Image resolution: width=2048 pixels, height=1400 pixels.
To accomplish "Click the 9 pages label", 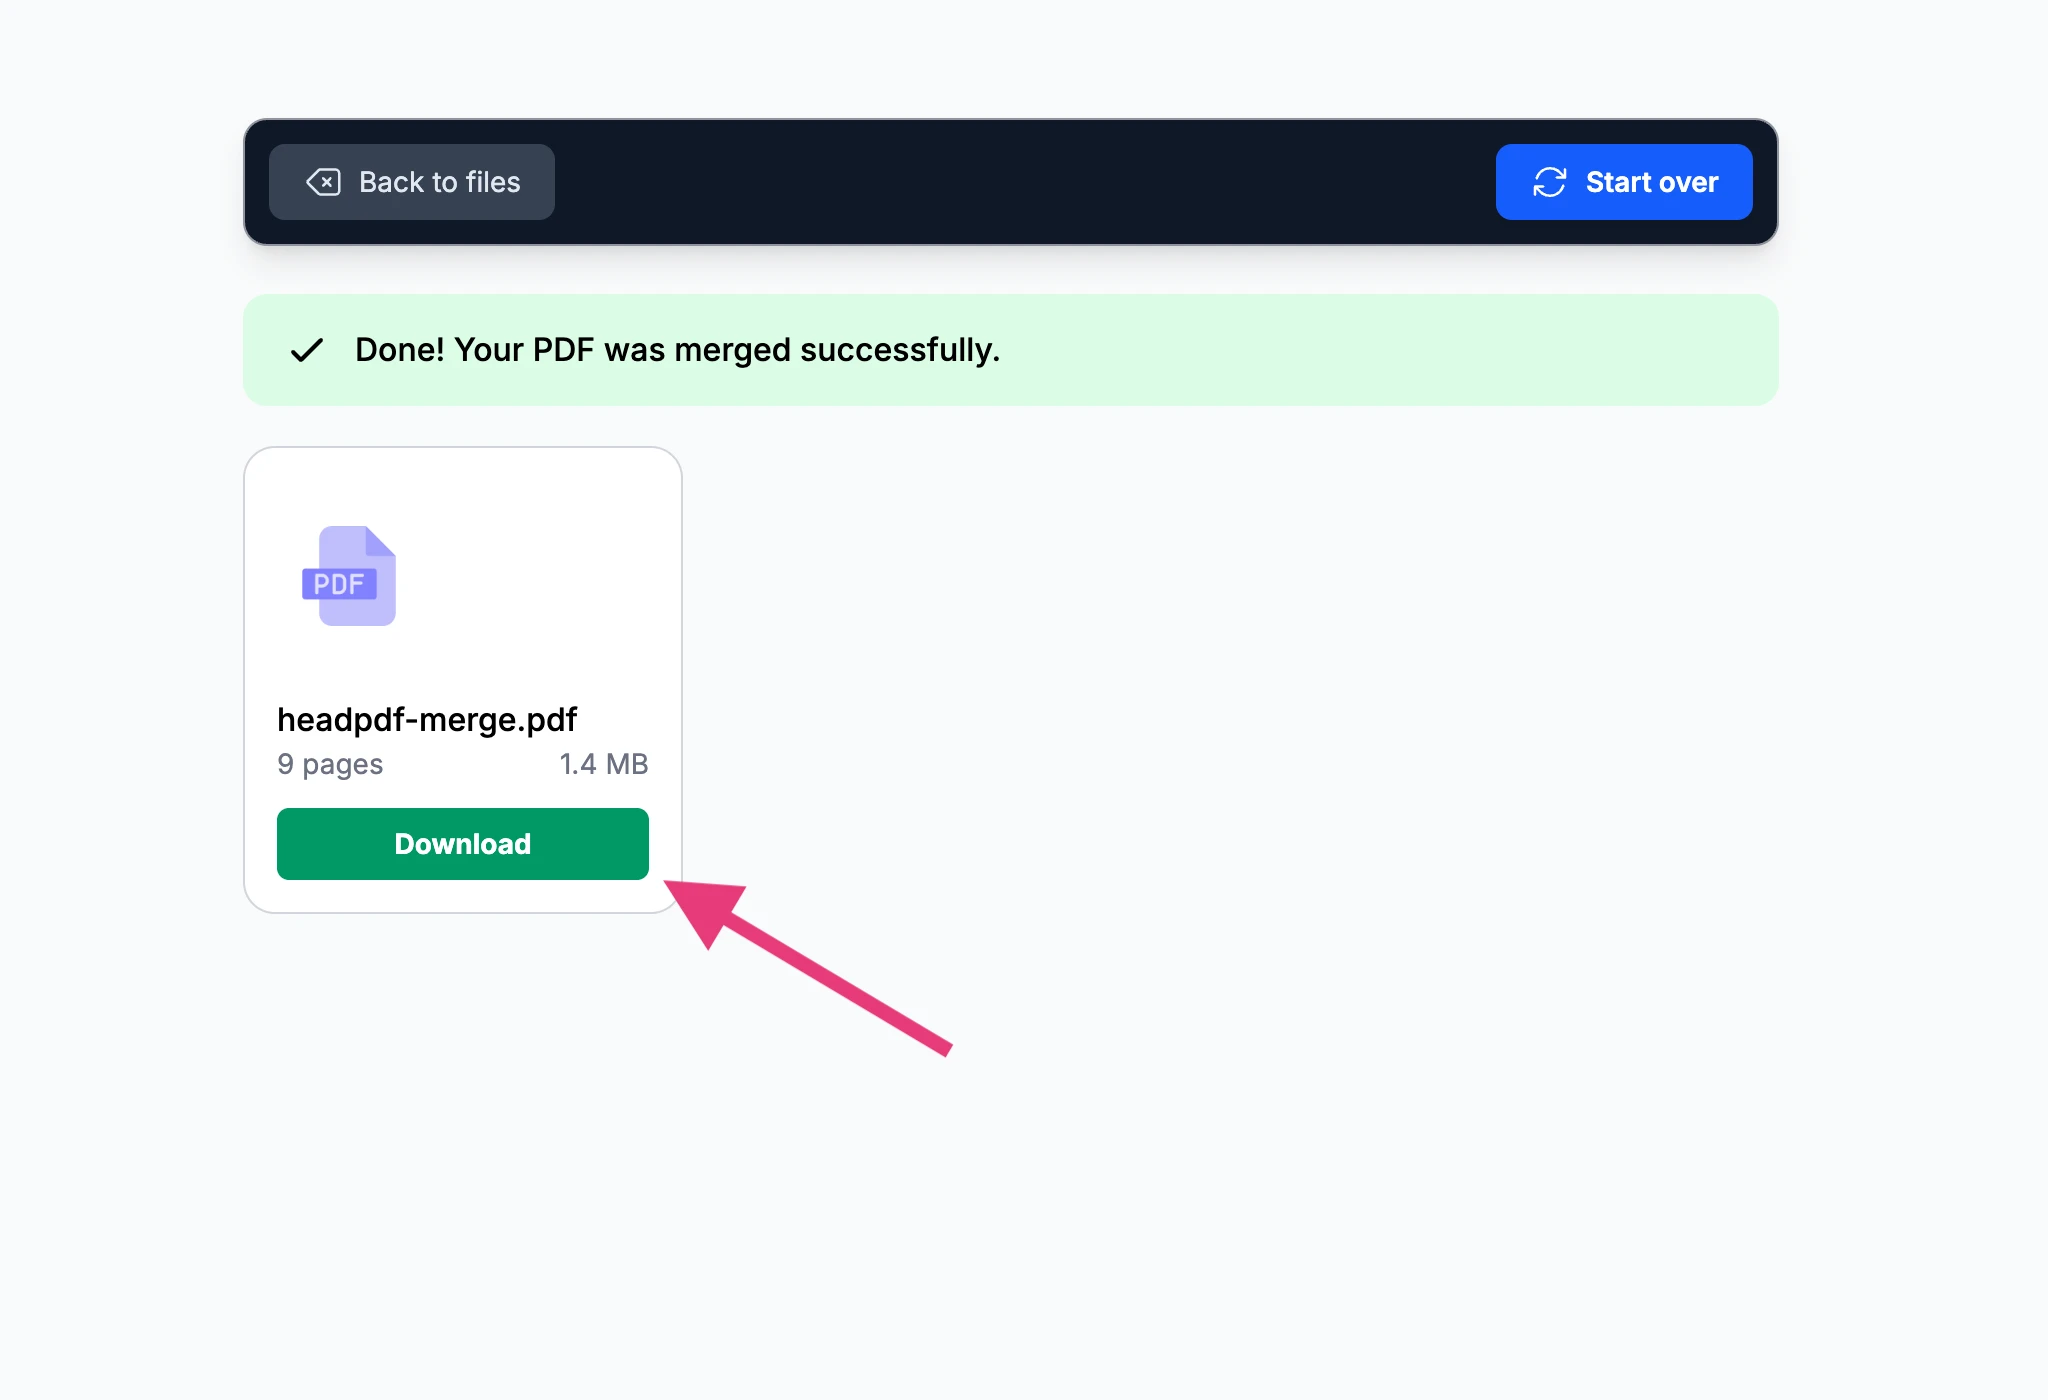I will (330, 764).
